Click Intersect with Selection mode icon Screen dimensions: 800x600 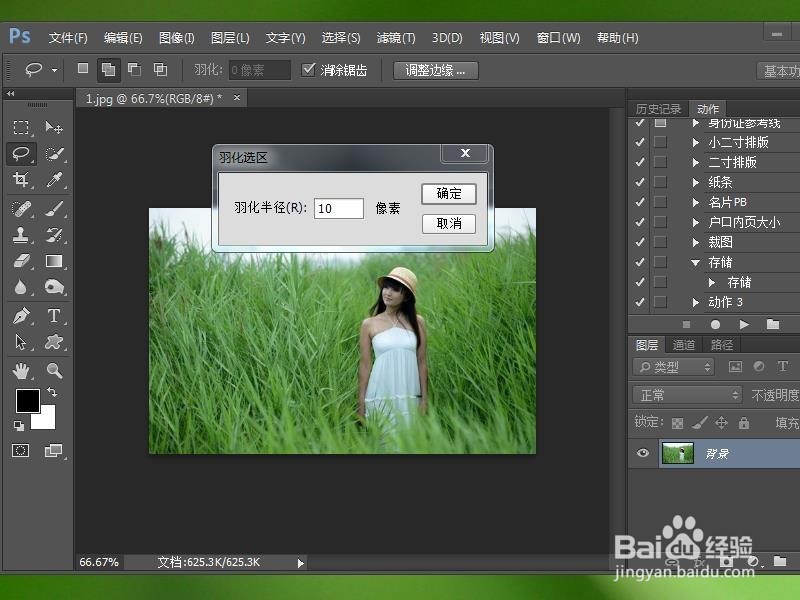(160, 69)
